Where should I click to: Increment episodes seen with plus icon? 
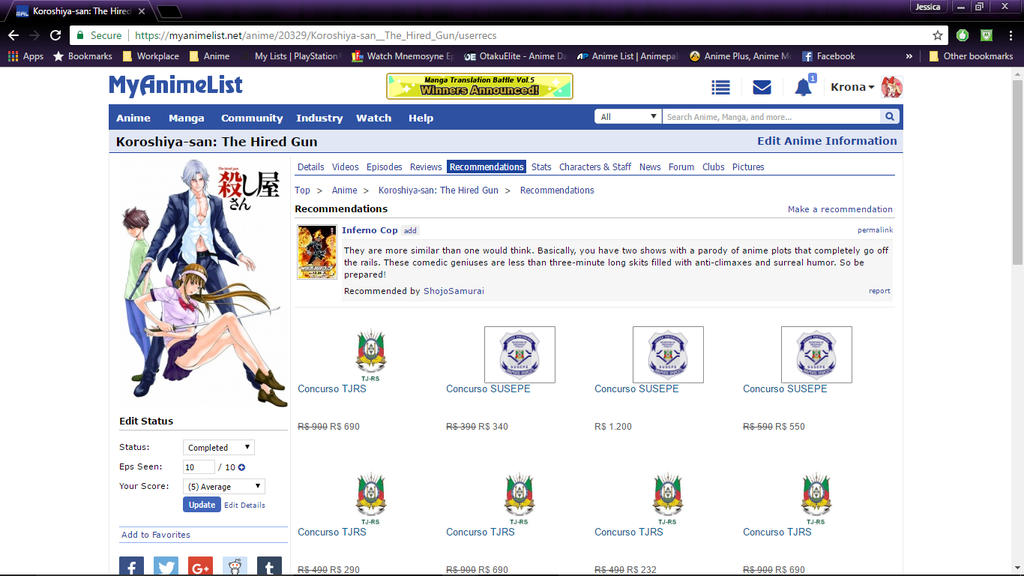[x=242, y=467]
